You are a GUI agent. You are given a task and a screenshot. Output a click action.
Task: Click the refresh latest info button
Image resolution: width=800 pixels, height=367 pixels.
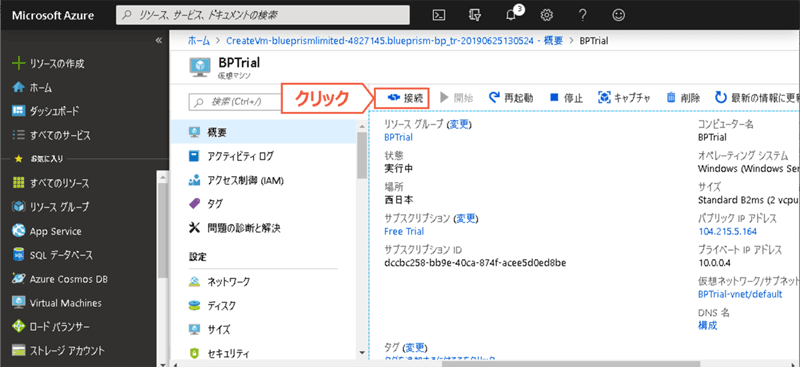[x=757, y=98]
